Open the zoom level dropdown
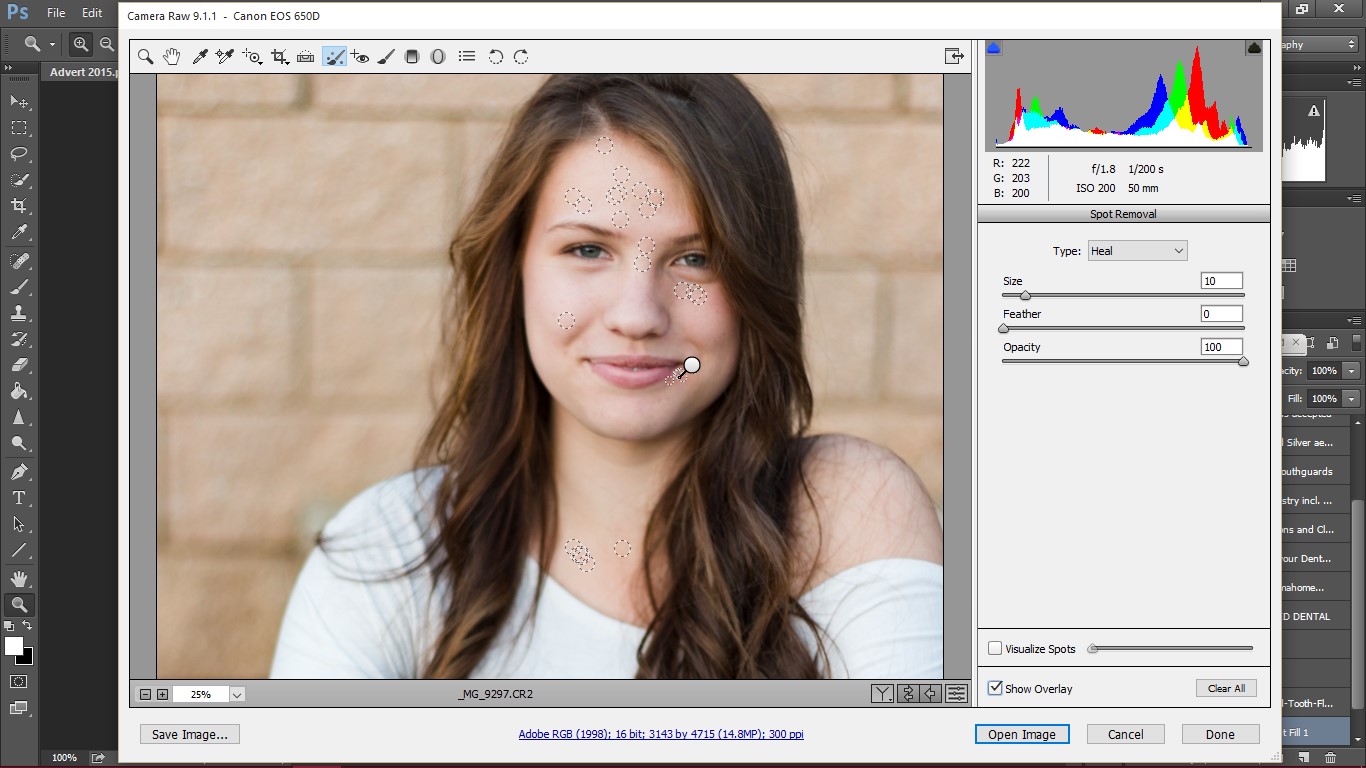This screenshot has width=1366, height=768. click(237, 694)
